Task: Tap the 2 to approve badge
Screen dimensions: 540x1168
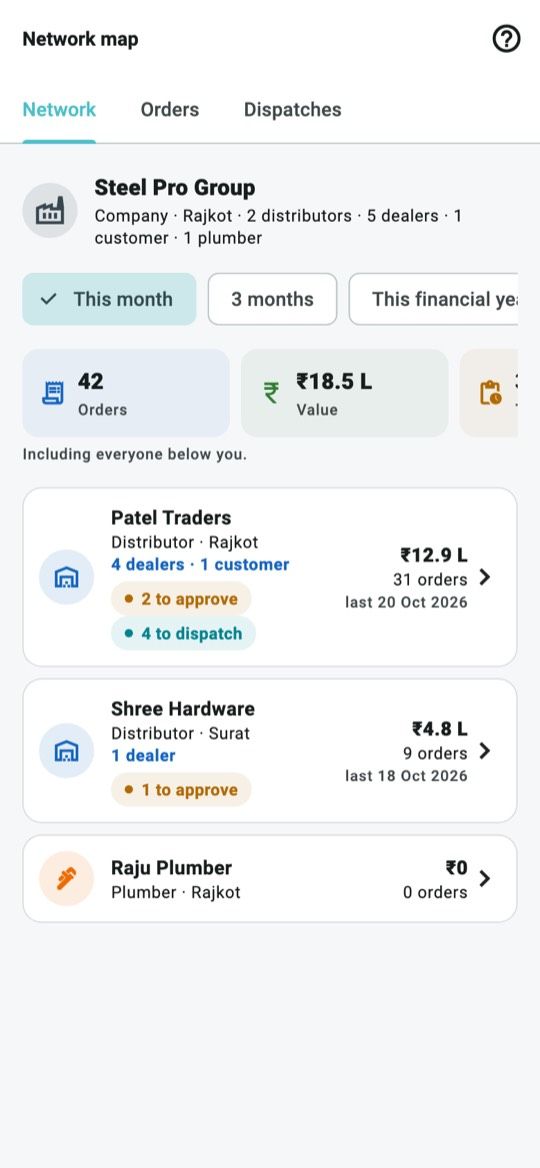Action: pyautogui.click(x=181, y=599)
